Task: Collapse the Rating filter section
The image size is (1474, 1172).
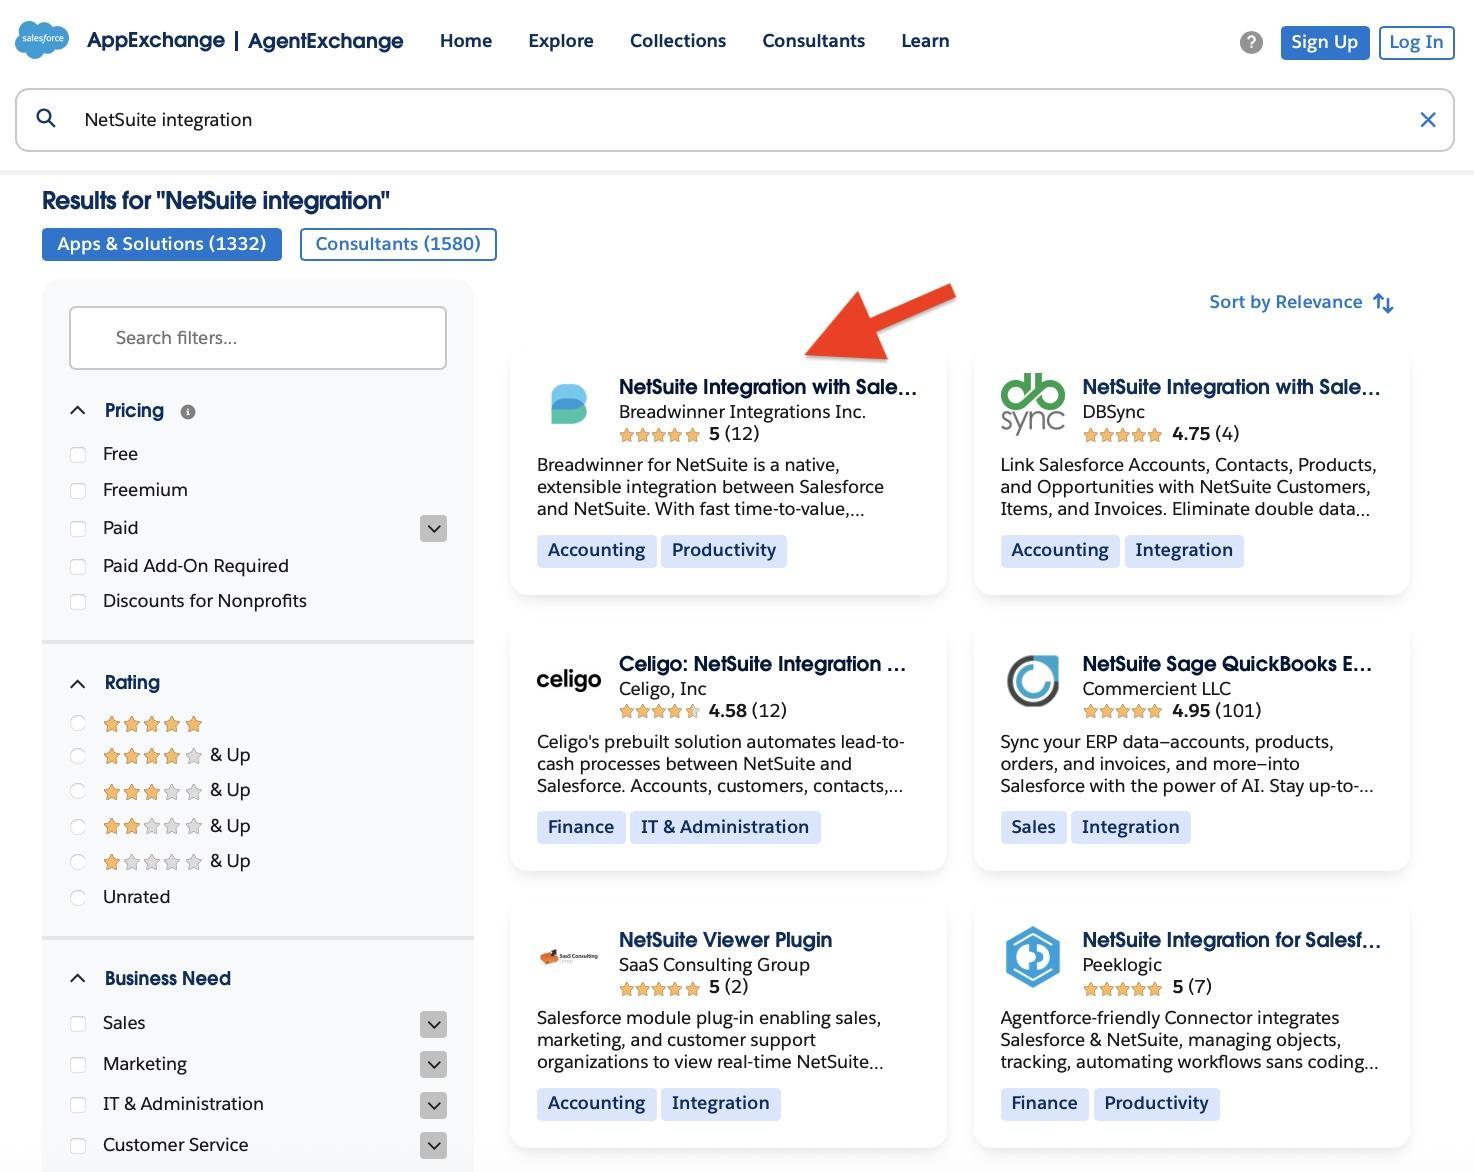Action: pyautogui.click(x=79, y=683)
